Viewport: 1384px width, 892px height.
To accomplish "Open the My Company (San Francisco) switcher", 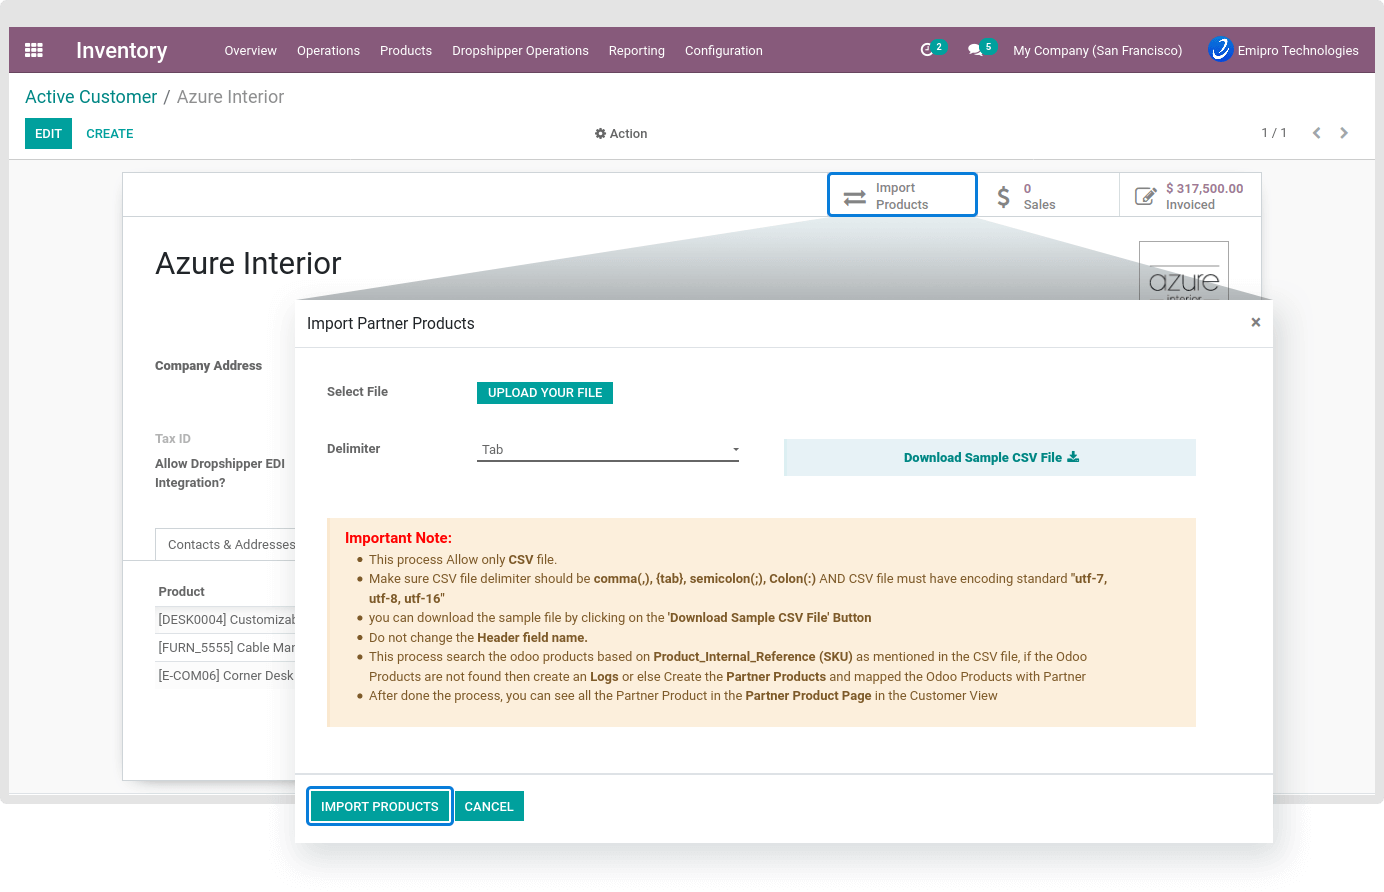I will [1097, 51].
